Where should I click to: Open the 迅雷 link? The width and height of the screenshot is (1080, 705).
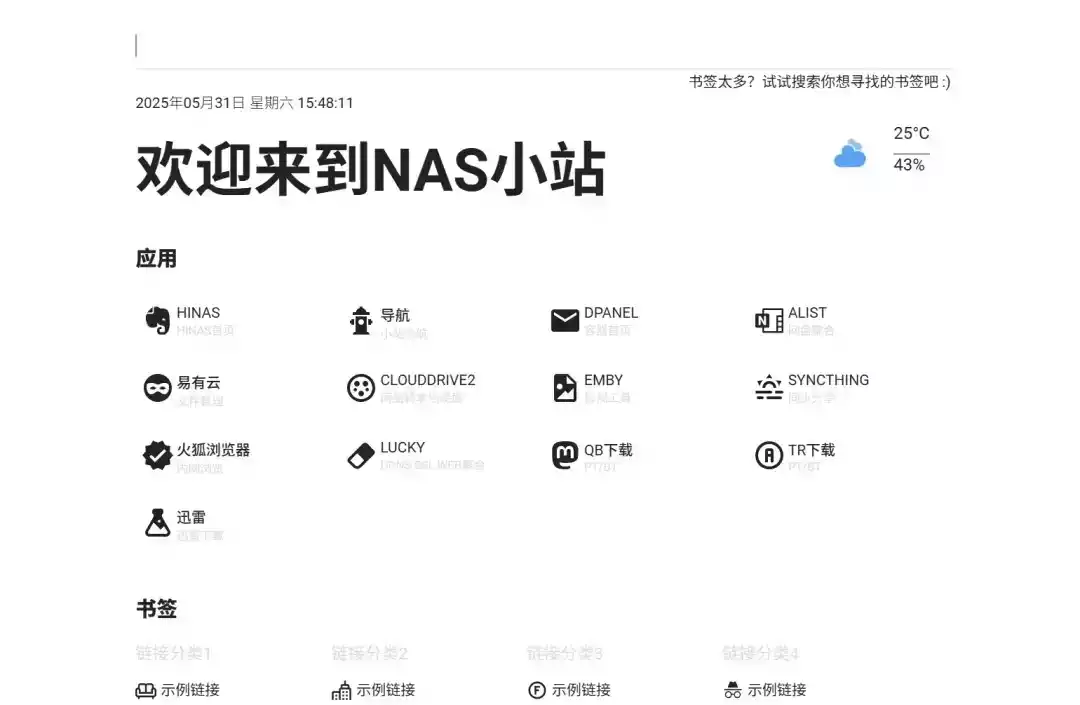point(191,517)
